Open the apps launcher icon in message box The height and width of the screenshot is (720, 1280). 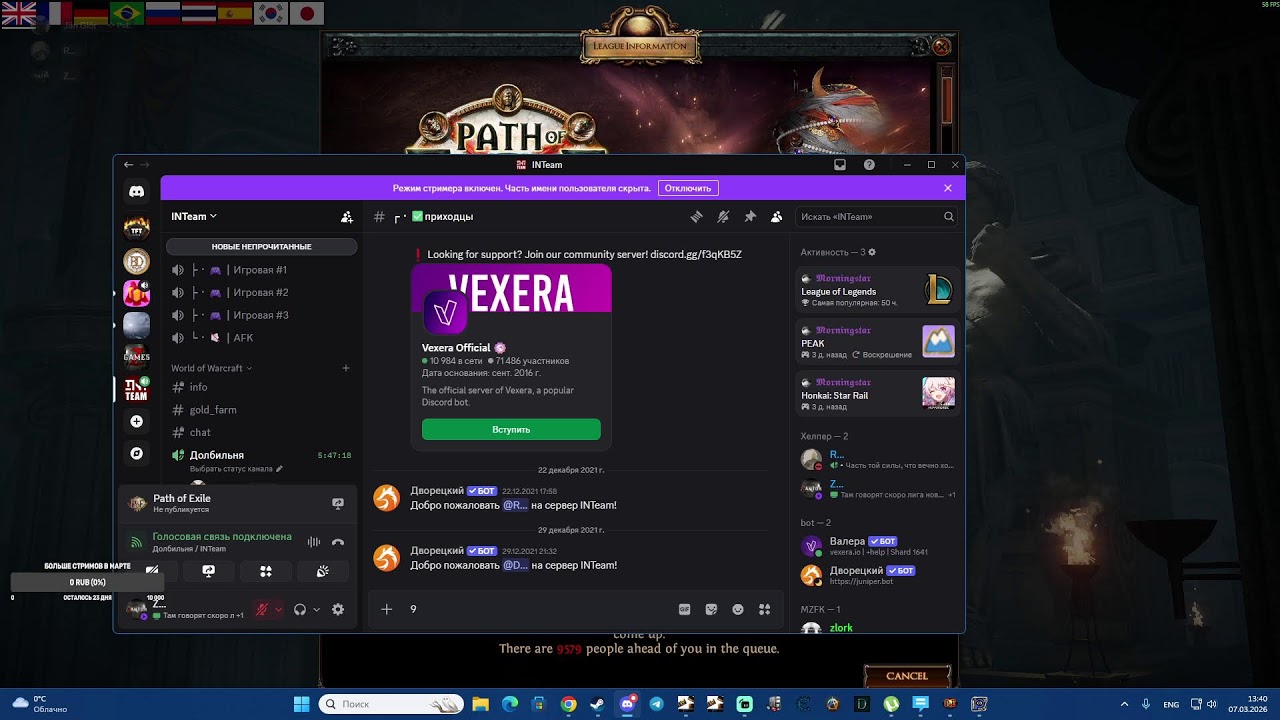tap(765, 609)
